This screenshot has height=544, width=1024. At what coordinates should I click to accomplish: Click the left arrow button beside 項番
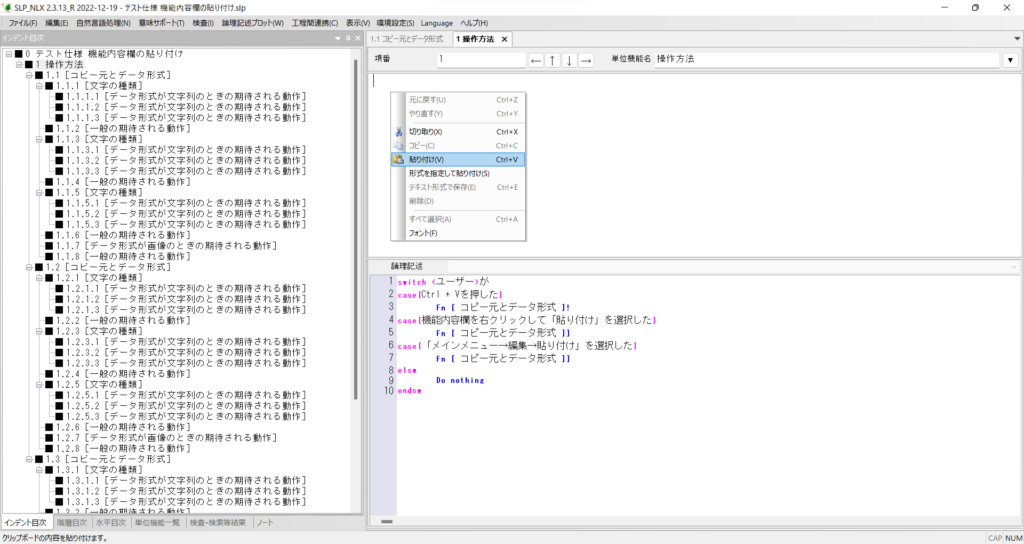pos(536,60)
